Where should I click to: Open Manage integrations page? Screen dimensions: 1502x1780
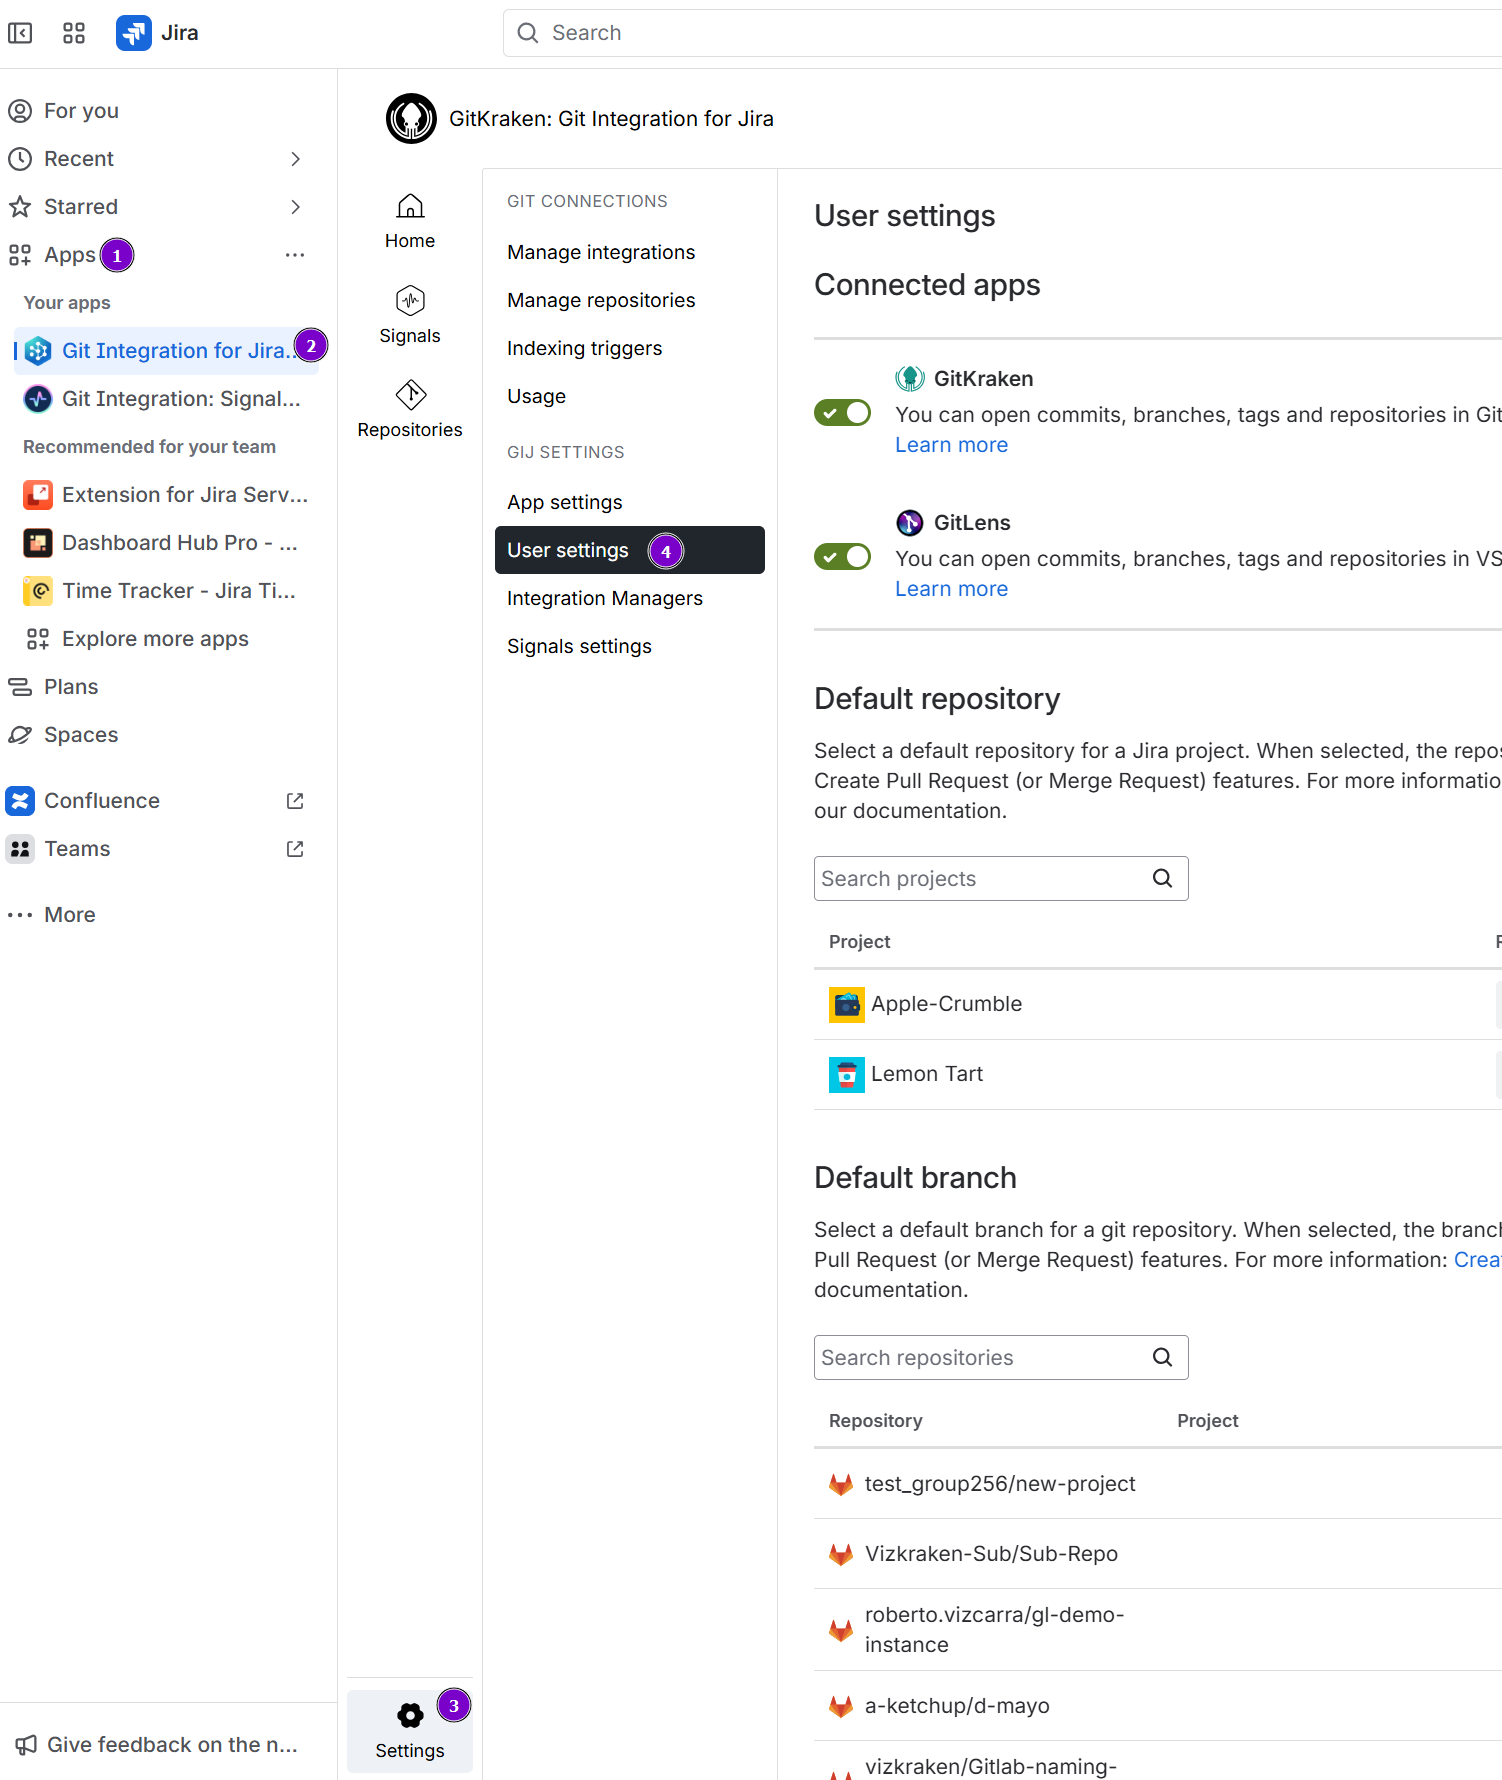pos(601,252)
